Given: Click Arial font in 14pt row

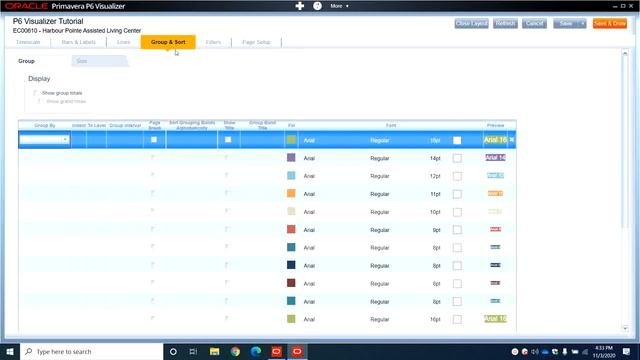Looking at the screenshot, I should tap(309, 158).
